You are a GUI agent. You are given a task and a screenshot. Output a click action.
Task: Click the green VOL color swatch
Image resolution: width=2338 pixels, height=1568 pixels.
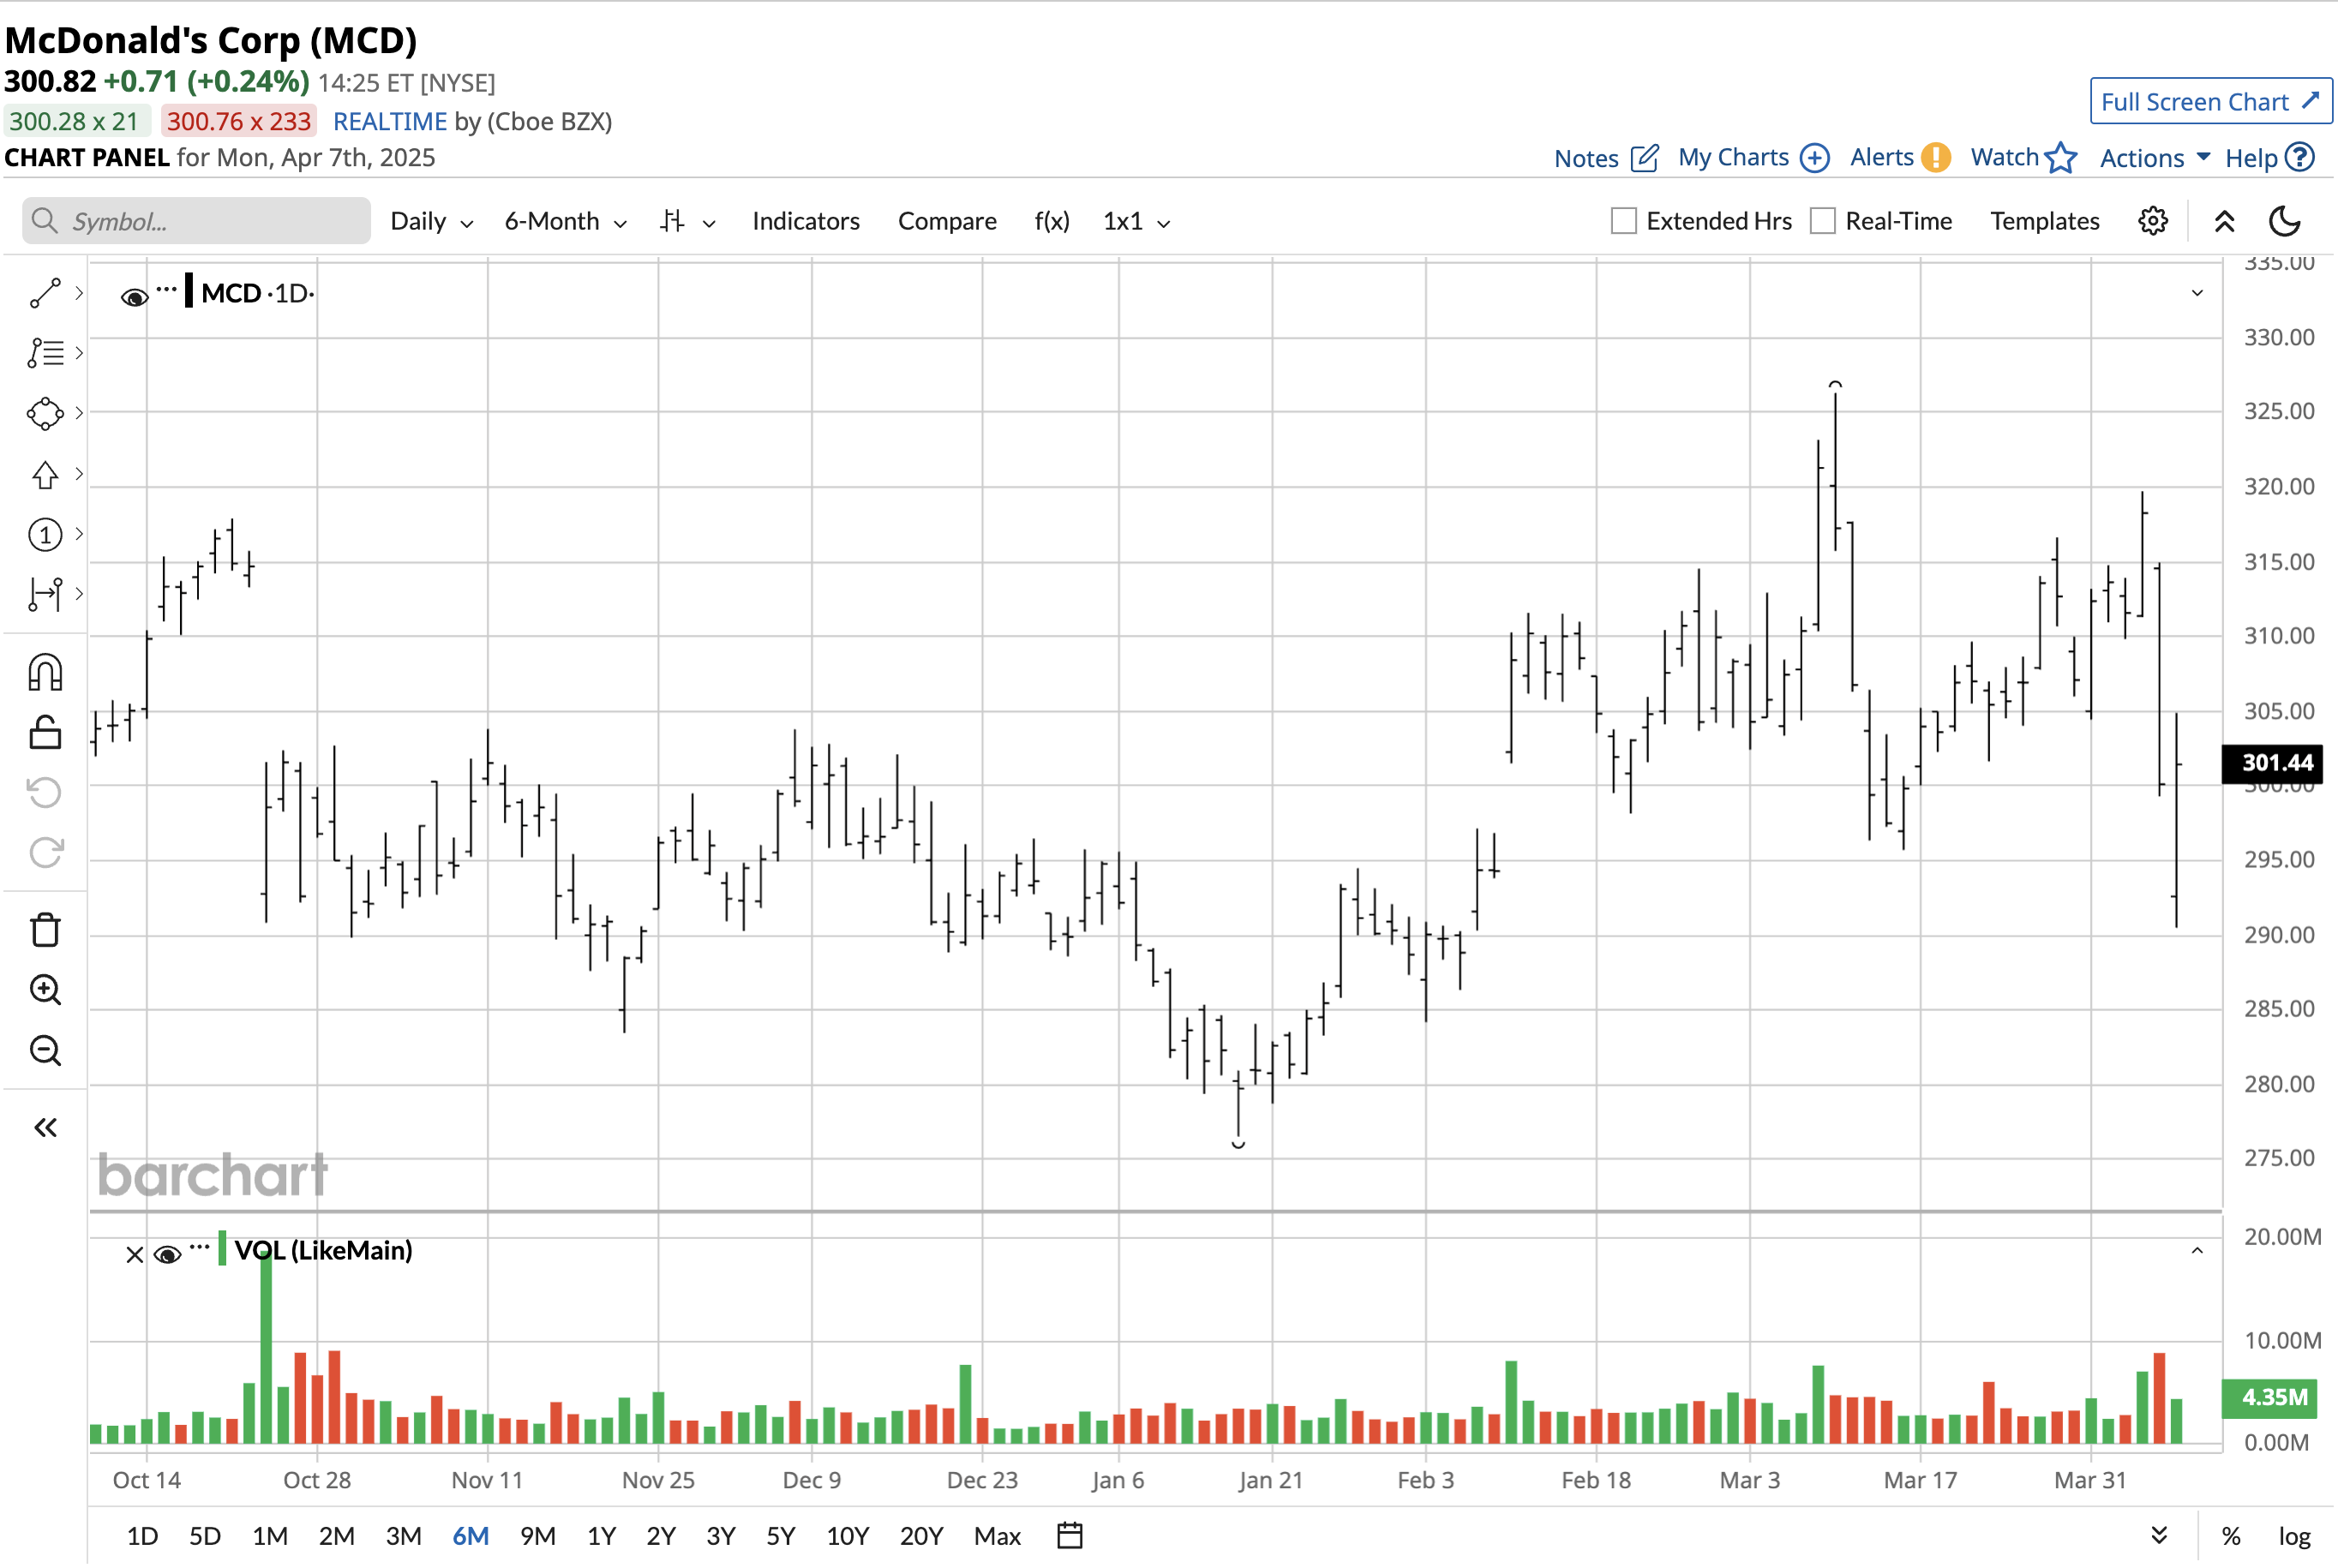pyautogui.click(x=222, y=1249)
